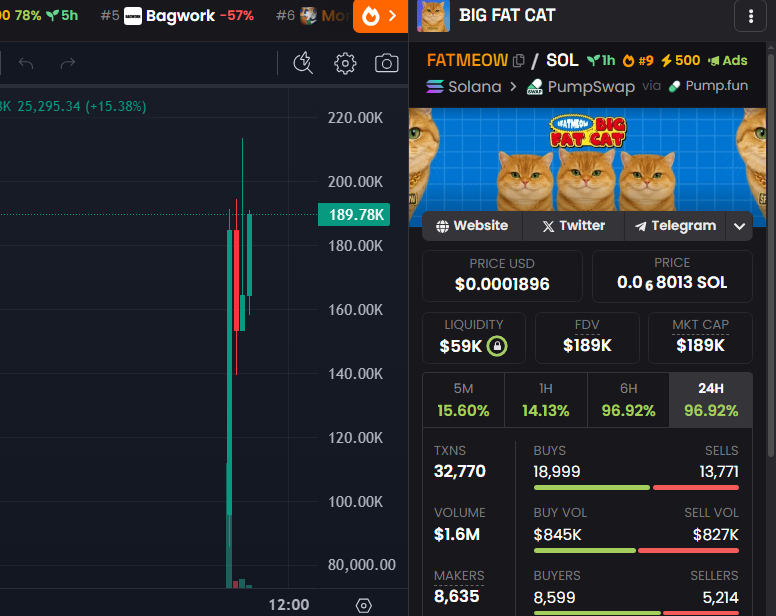Click the SELLS 13,771 value

coord(719,472)
